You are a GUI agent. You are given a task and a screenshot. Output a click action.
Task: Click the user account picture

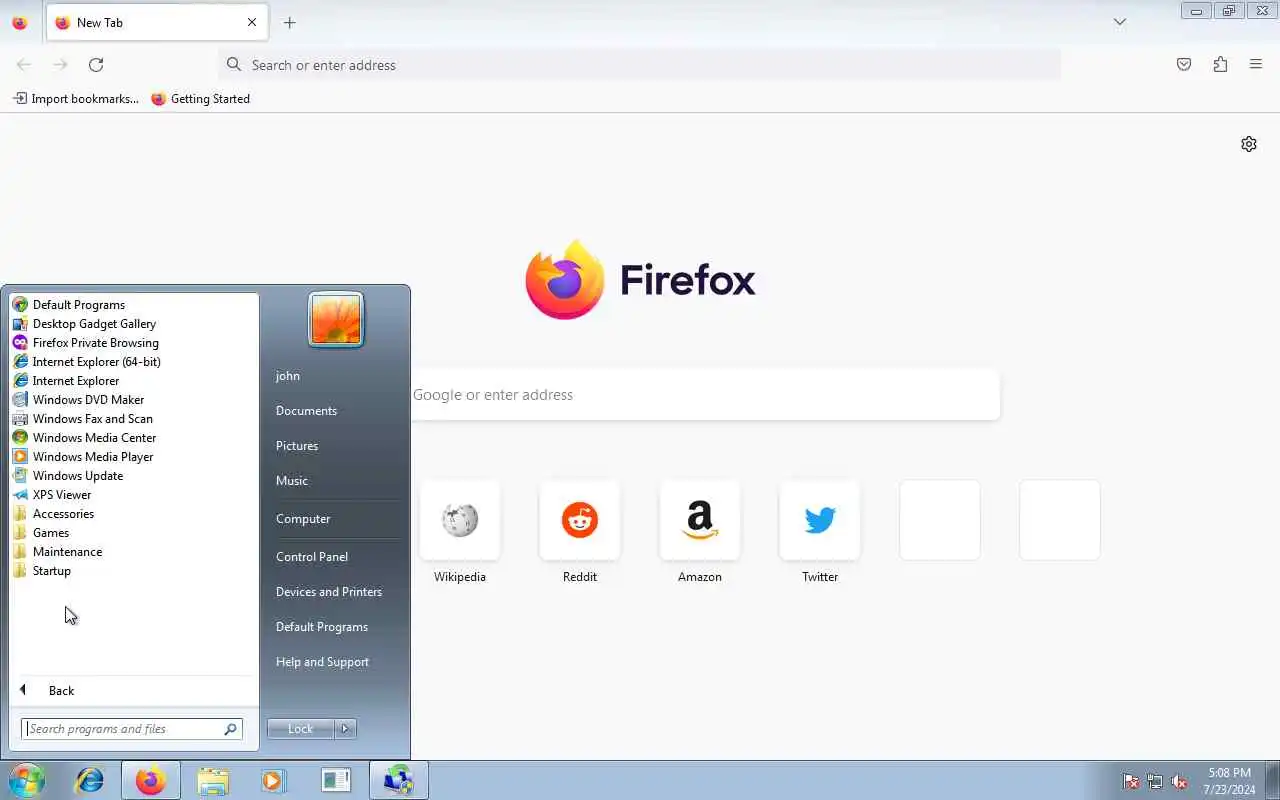tap(336, 320)
